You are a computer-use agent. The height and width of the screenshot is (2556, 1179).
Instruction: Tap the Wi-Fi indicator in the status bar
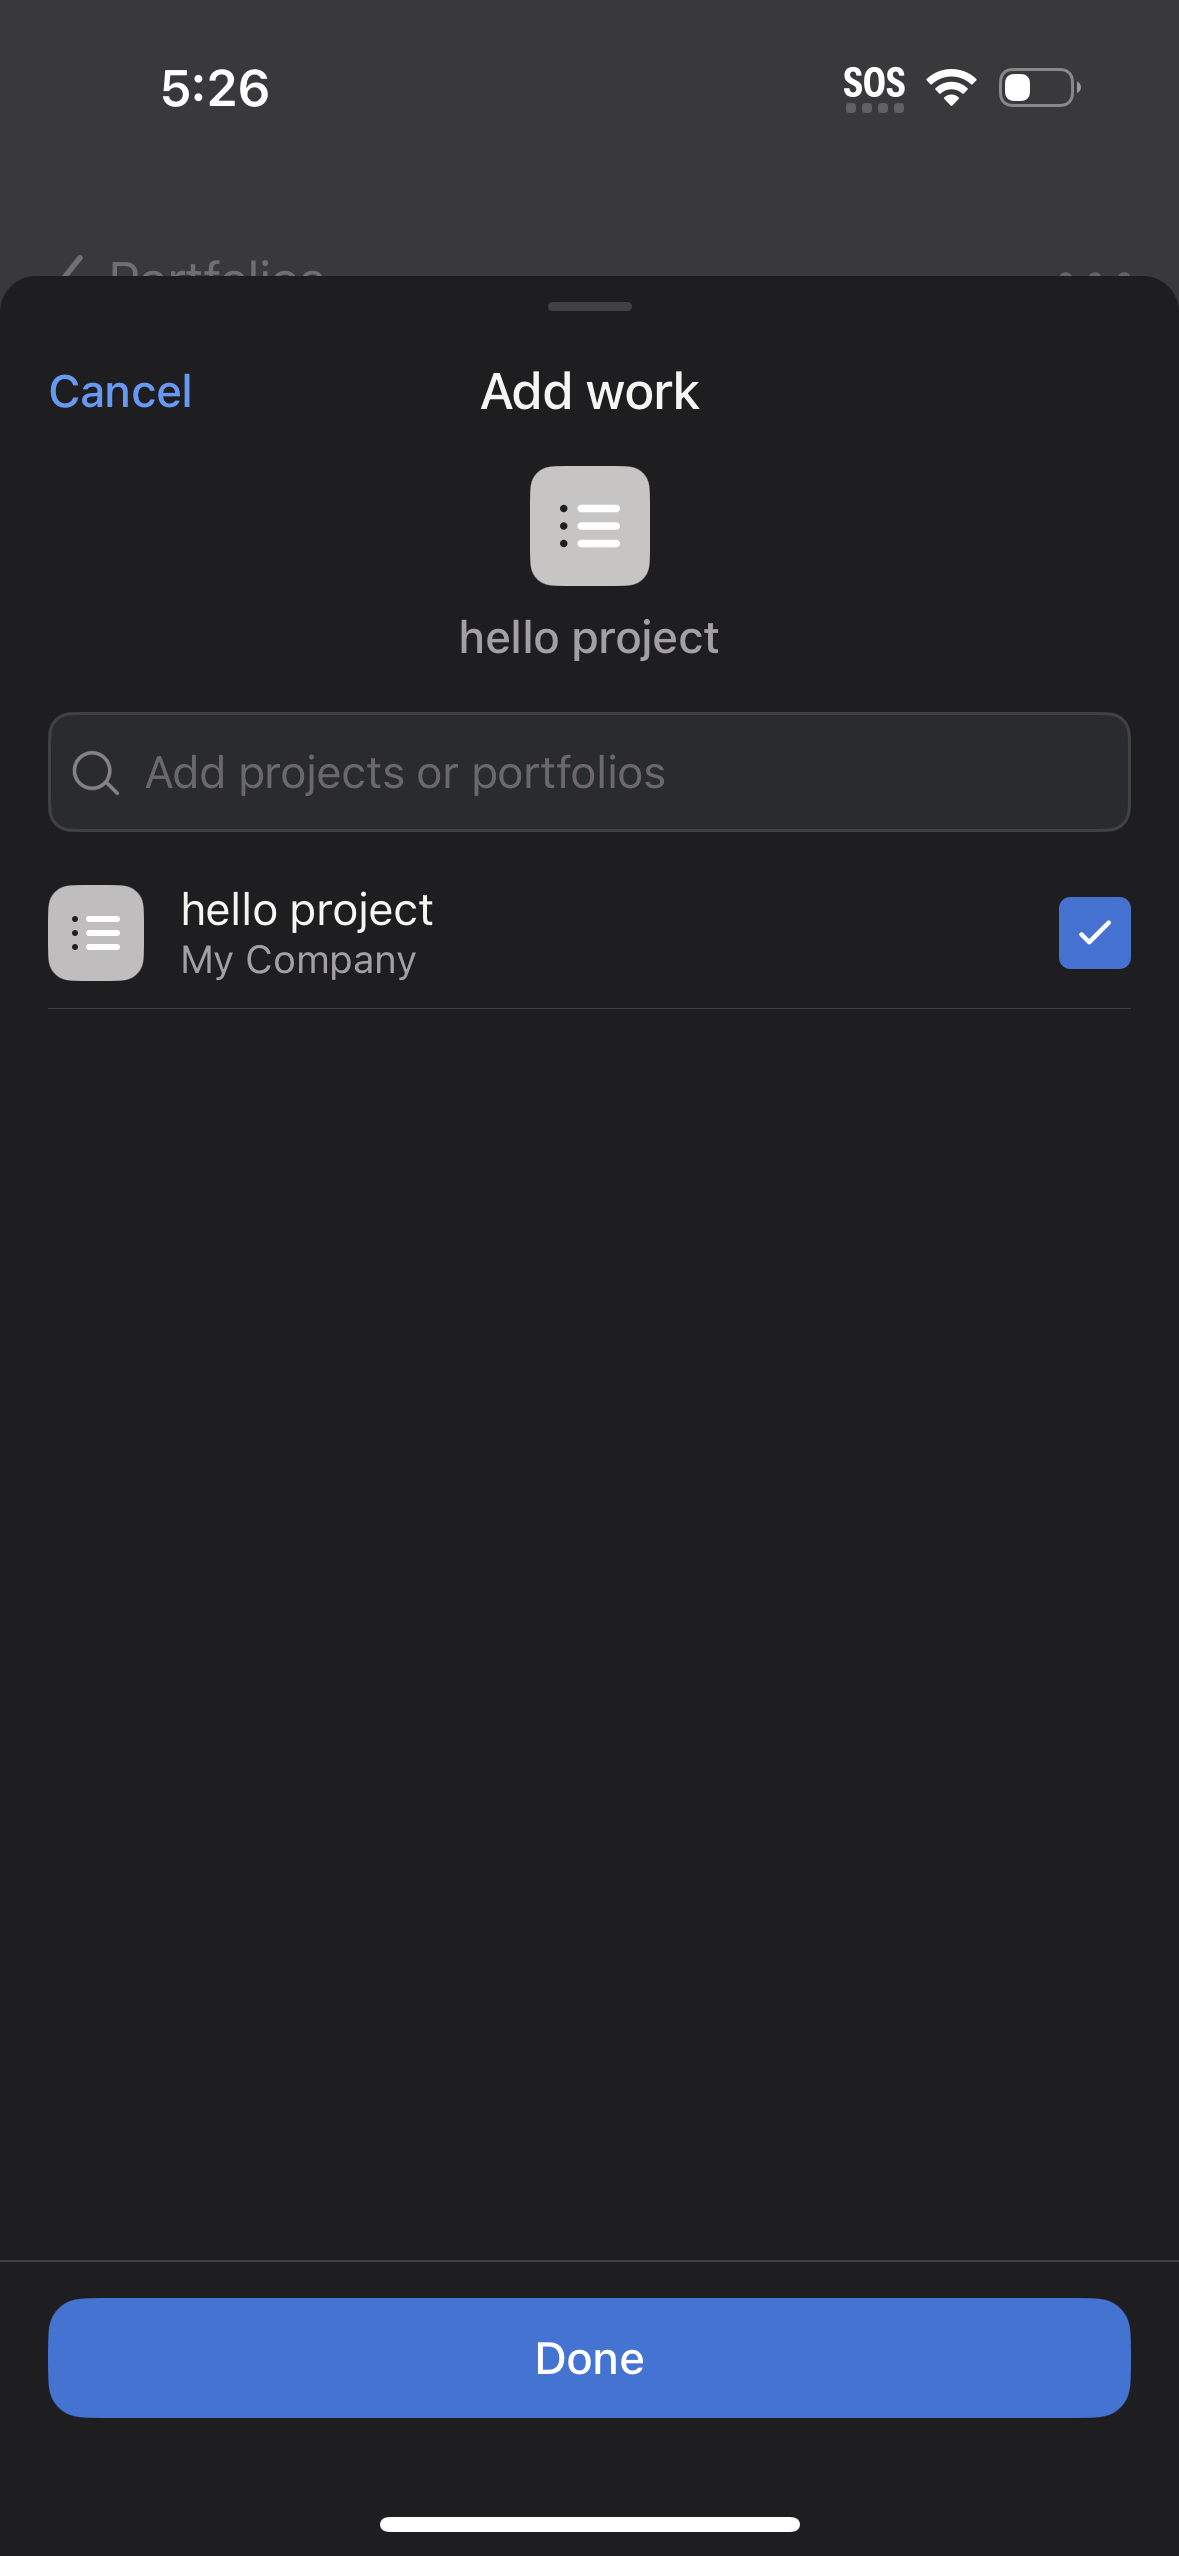[x=950, y=87]
